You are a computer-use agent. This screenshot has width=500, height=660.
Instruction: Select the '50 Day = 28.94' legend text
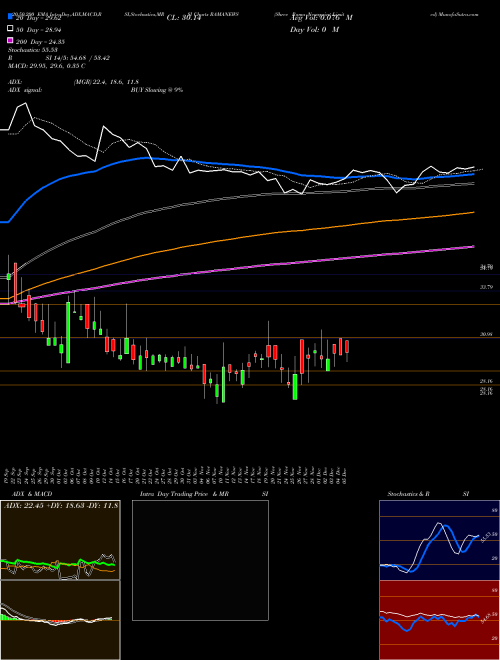(39, 31)
